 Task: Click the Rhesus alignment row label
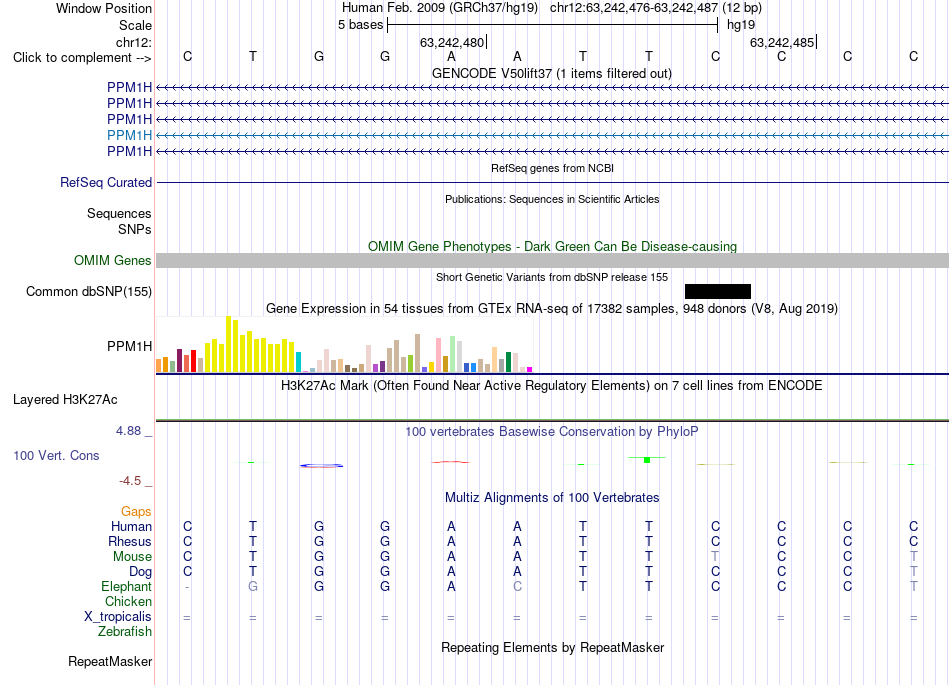point(130,541)
